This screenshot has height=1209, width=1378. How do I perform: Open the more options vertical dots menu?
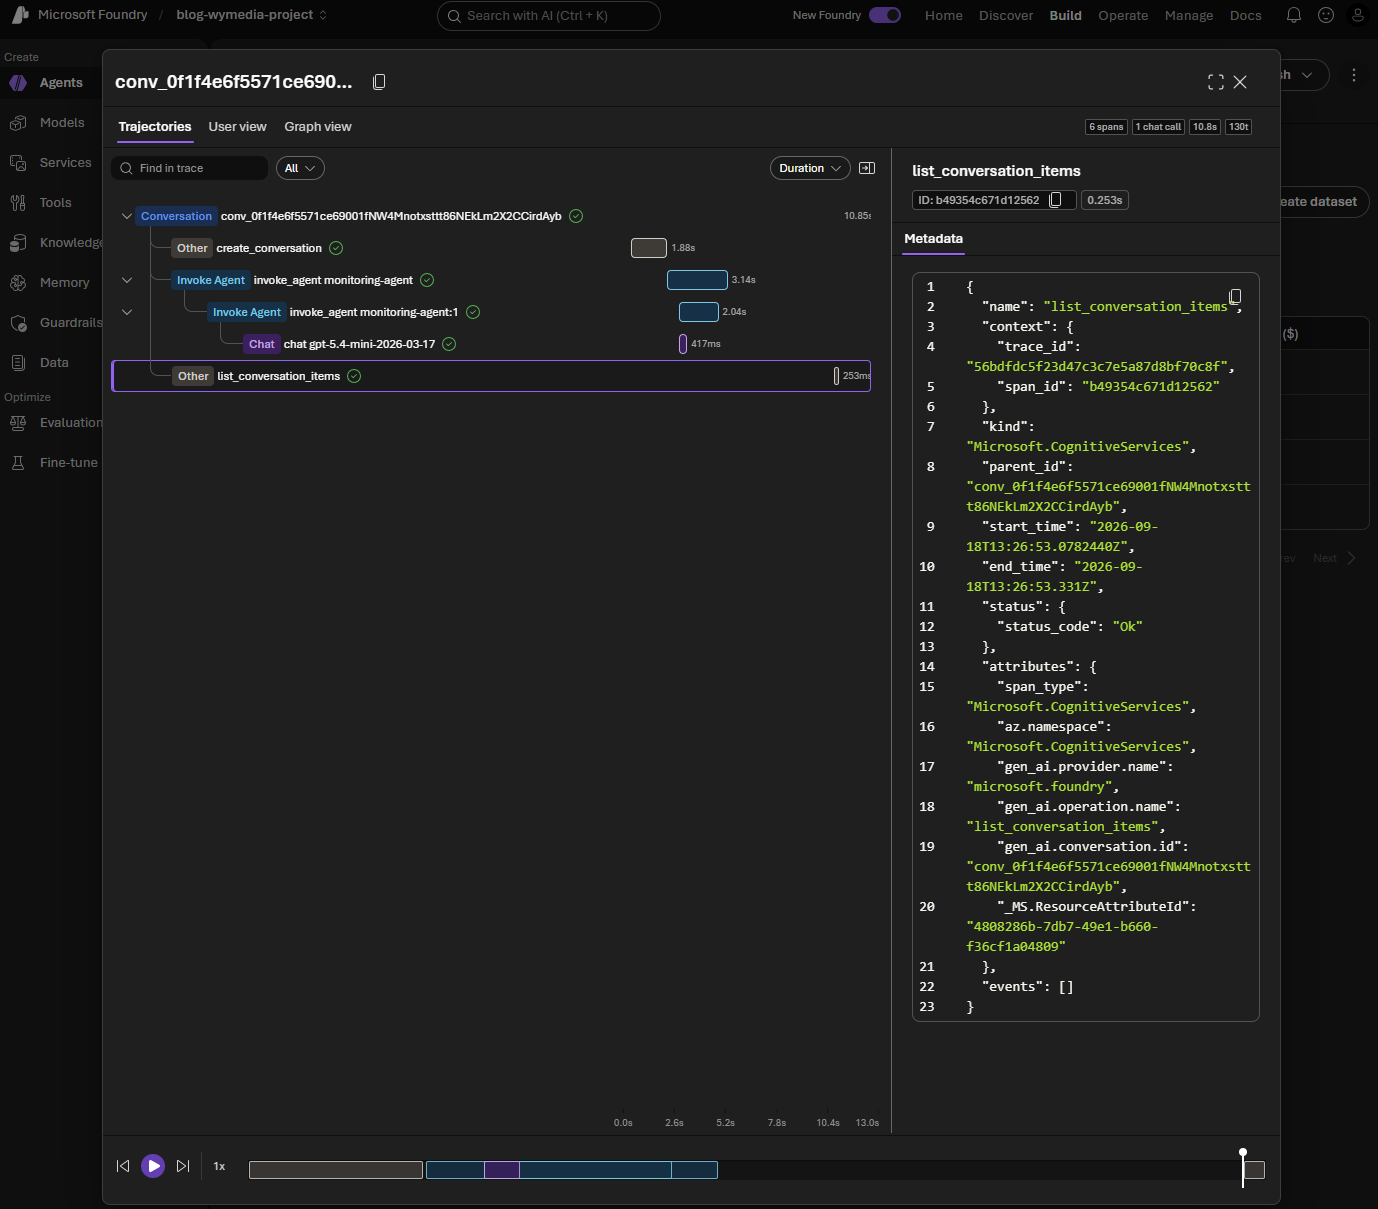pyautogui.click(x=1354, y=75)
